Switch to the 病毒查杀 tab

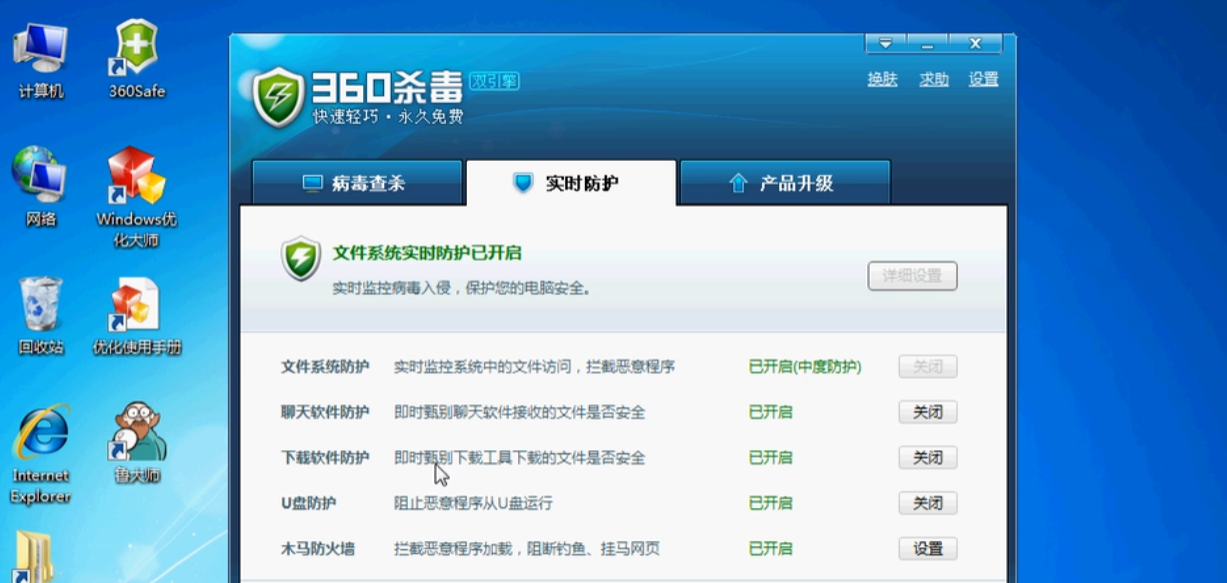tap(356, 183)
